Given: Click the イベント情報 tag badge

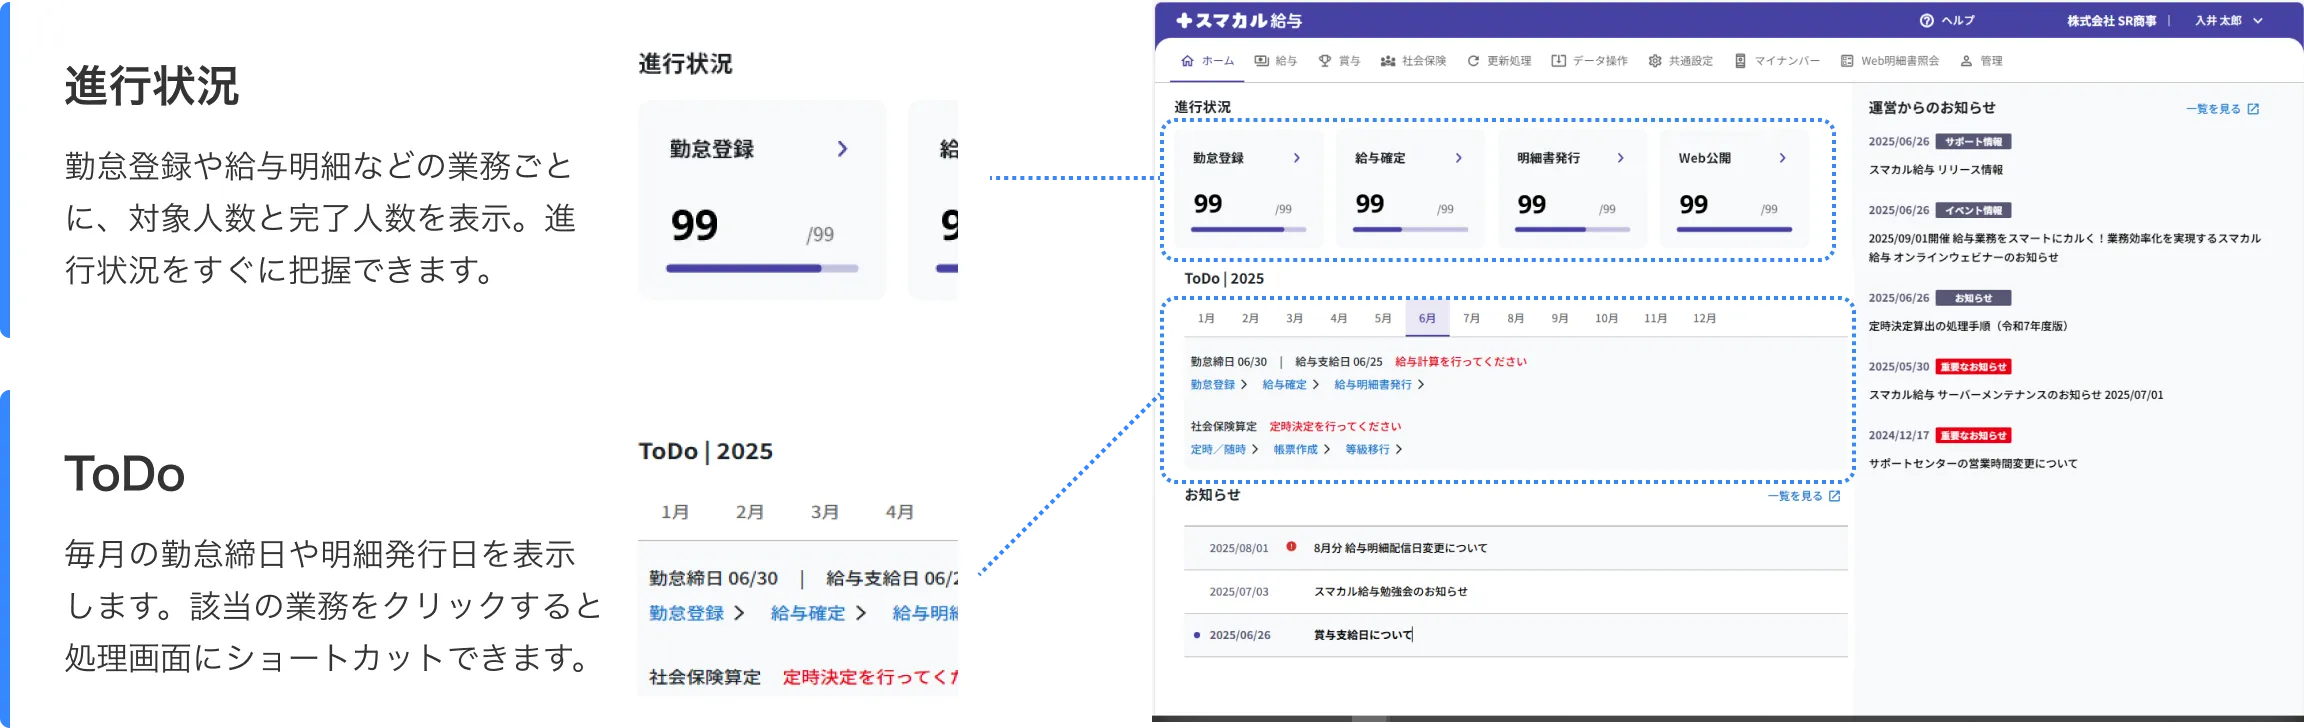Looking at the screenshot, I should 1973,210.
